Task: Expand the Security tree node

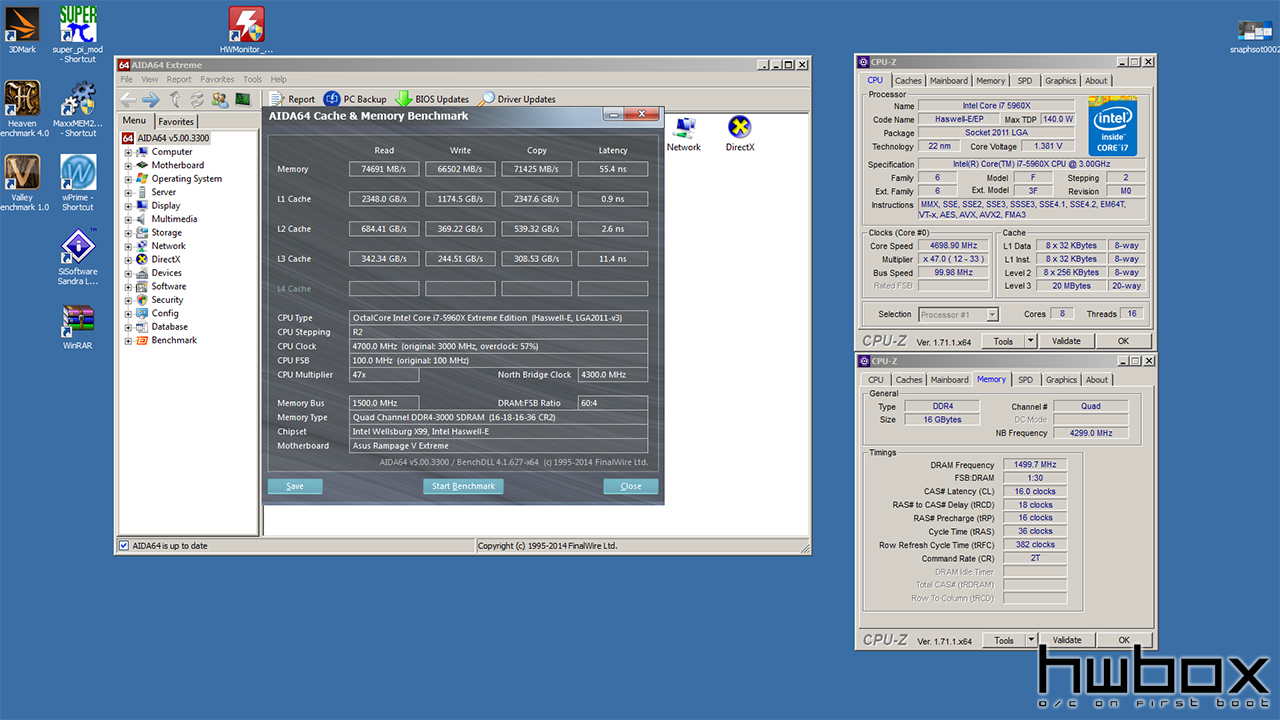Action: point(128,300)
